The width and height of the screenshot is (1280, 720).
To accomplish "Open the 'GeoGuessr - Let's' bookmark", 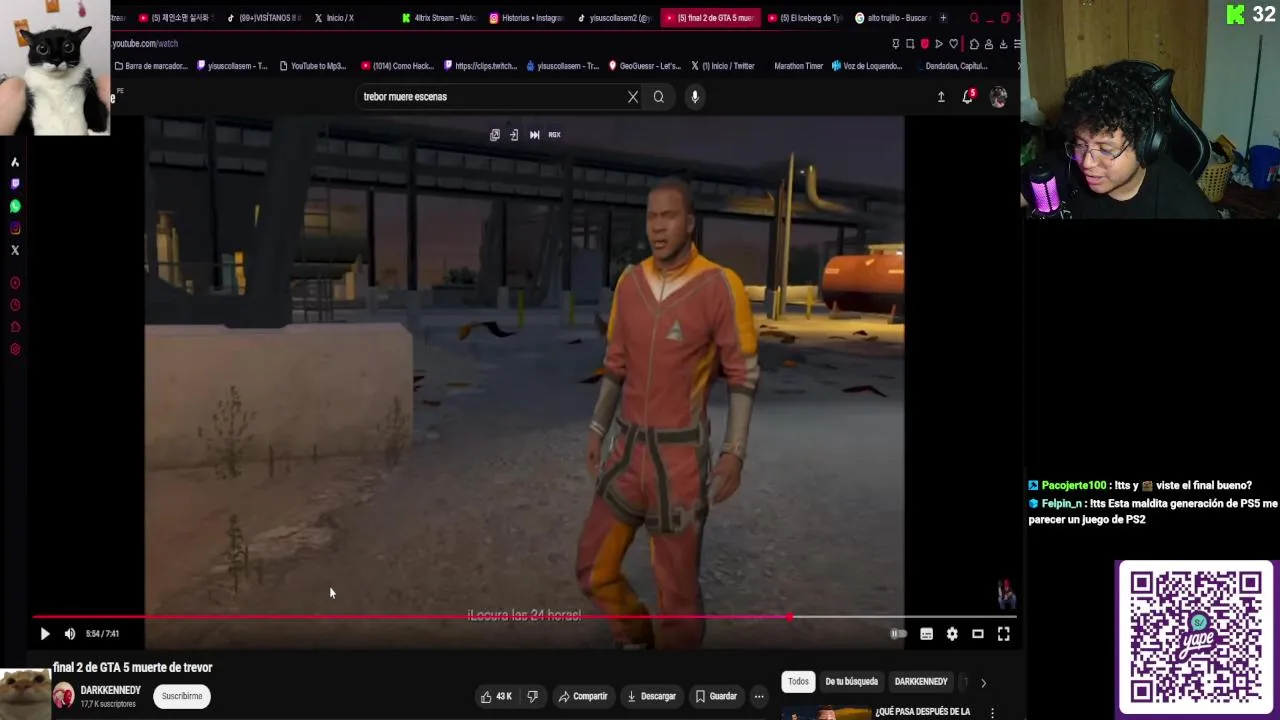I will point(644,66).
